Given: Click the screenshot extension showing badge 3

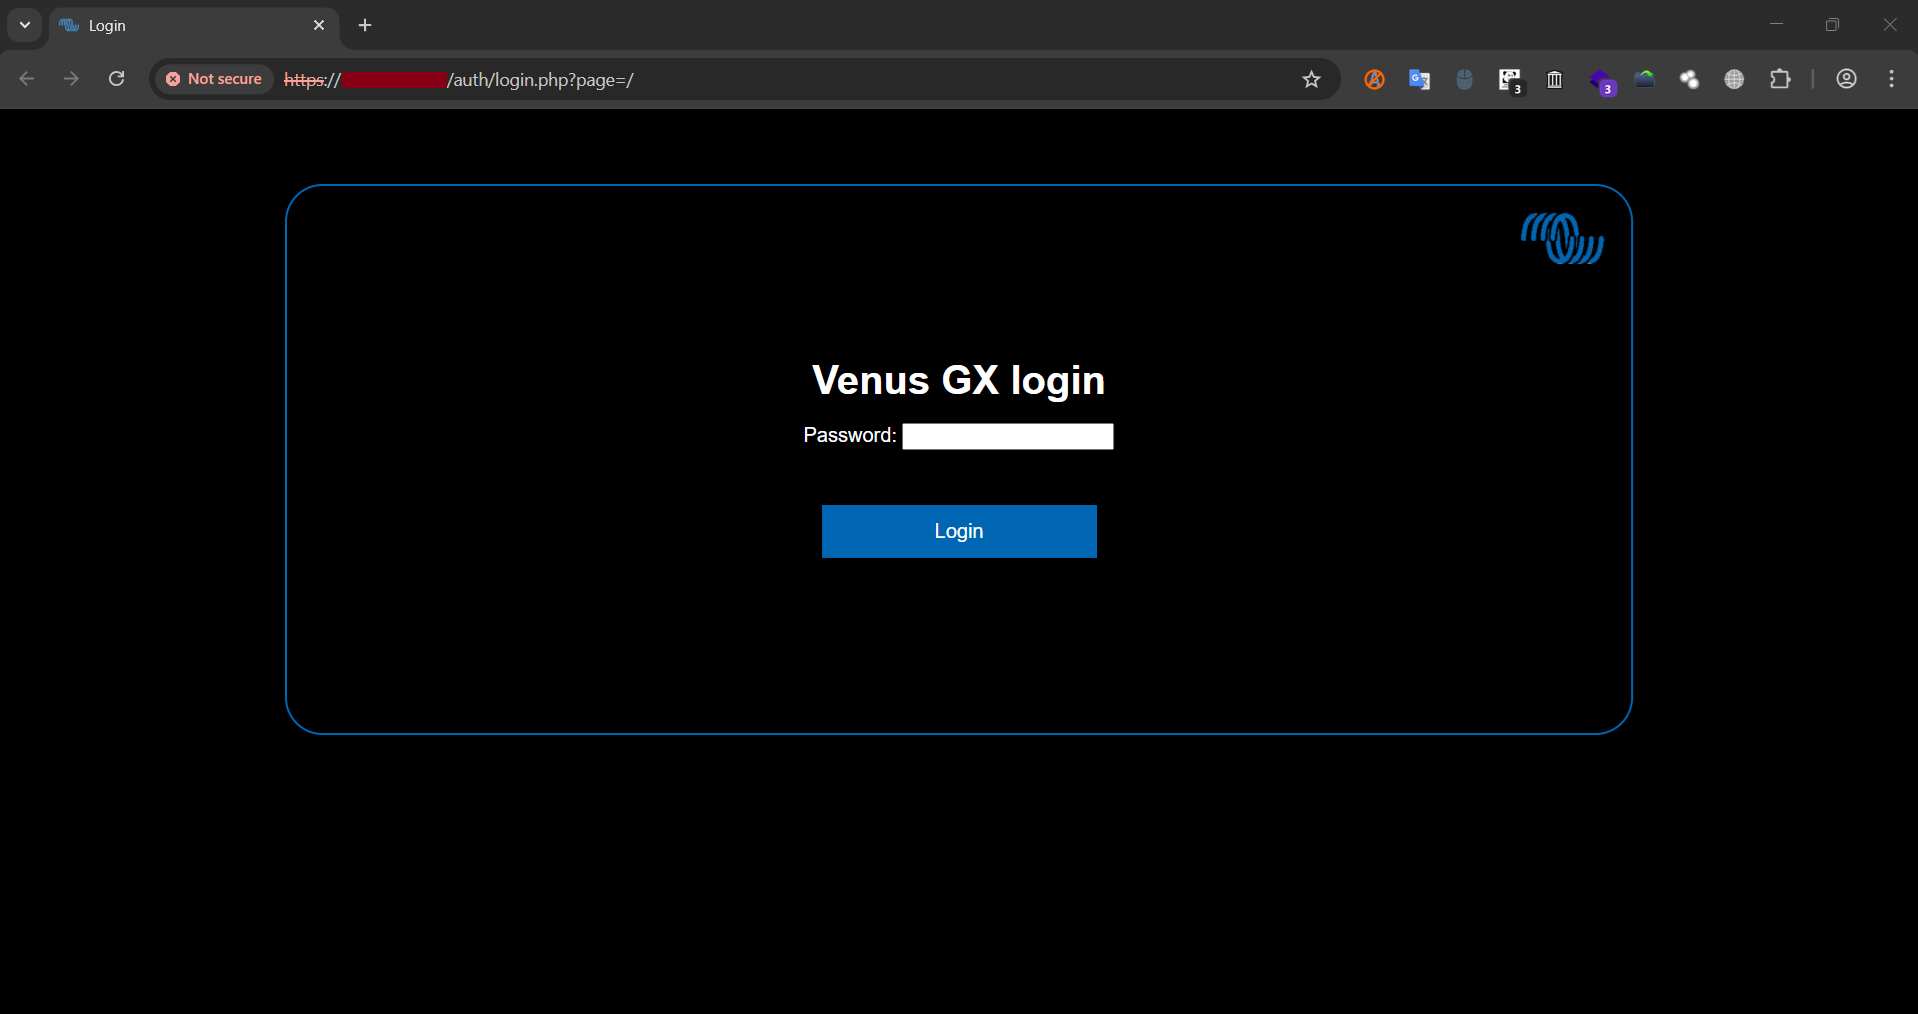Looking at the screenshot, I should coord(1510,79).
